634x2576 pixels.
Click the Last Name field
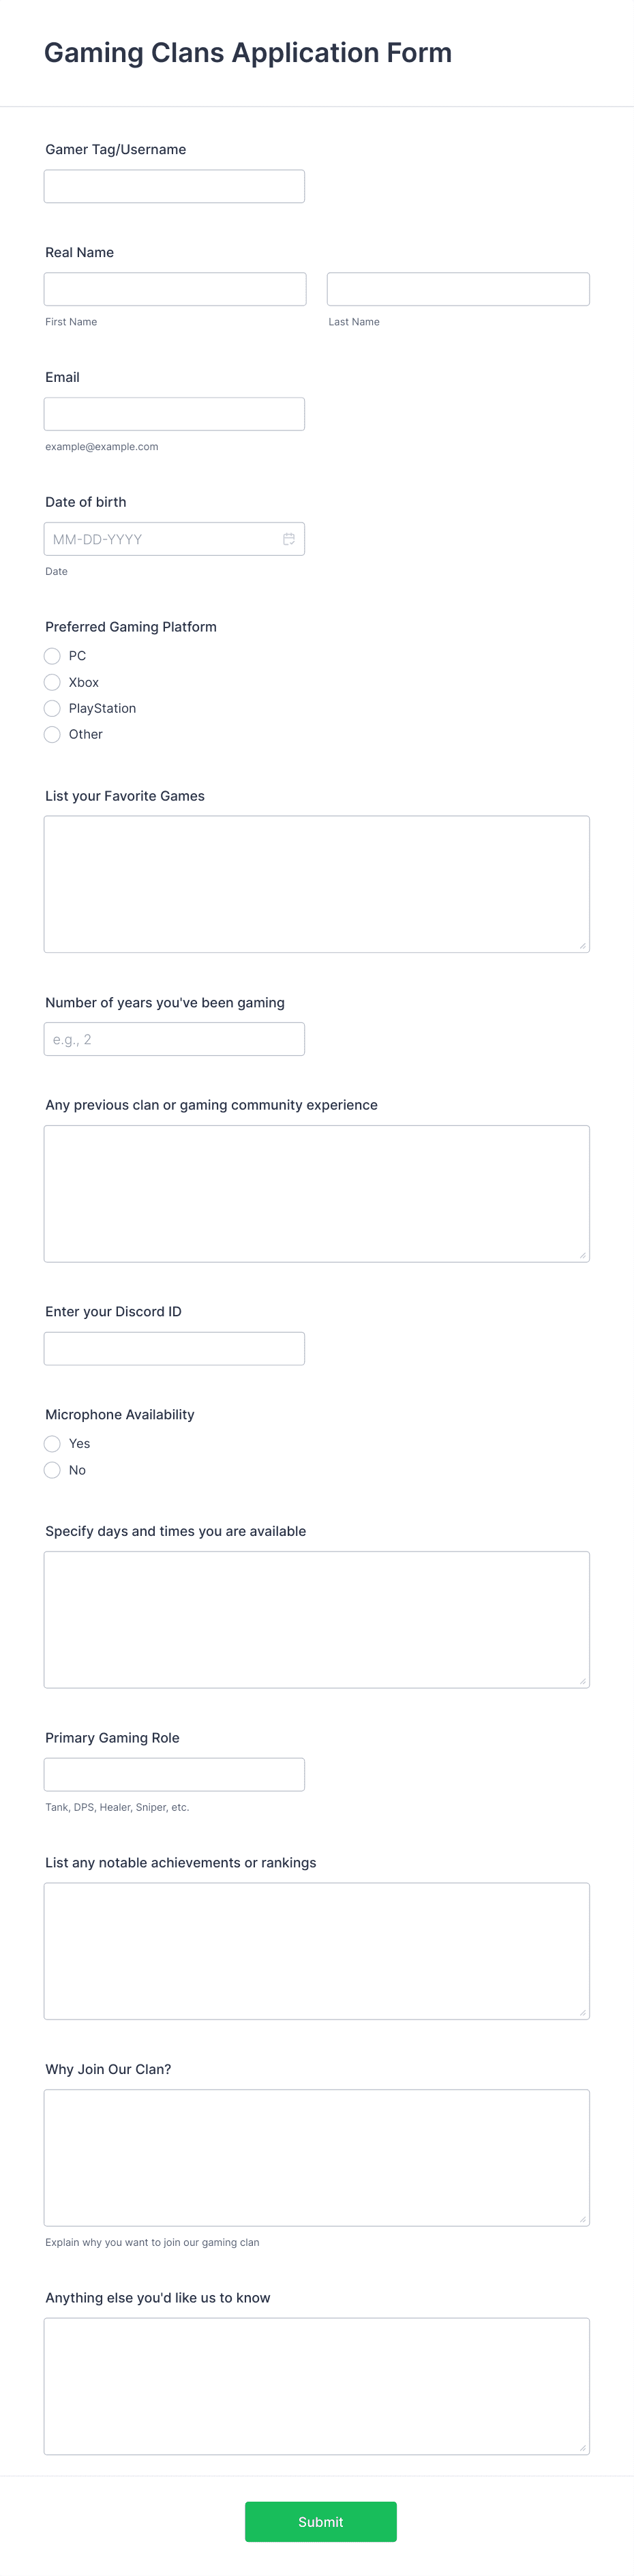(x=457, y=288)
